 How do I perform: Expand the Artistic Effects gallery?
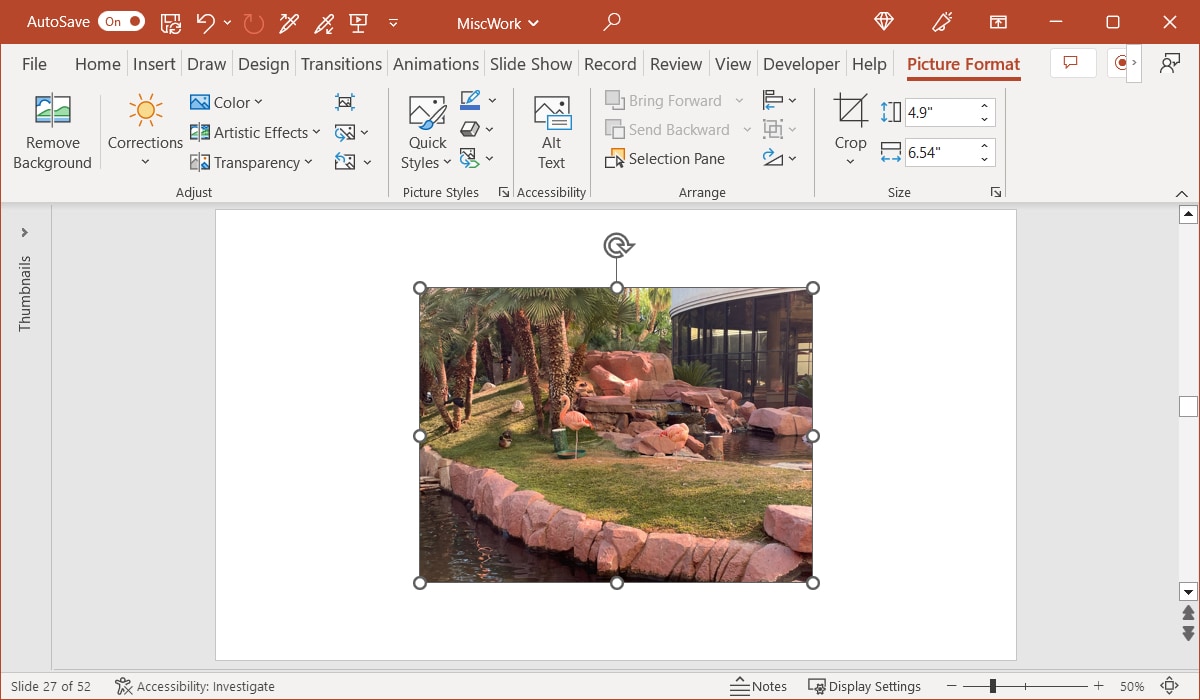coord(255,132)
